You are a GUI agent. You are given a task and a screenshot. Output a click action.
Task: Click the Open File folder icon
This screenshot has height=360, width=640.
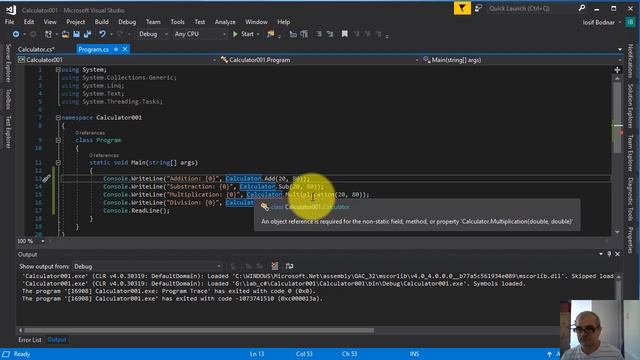click(65, 34)
